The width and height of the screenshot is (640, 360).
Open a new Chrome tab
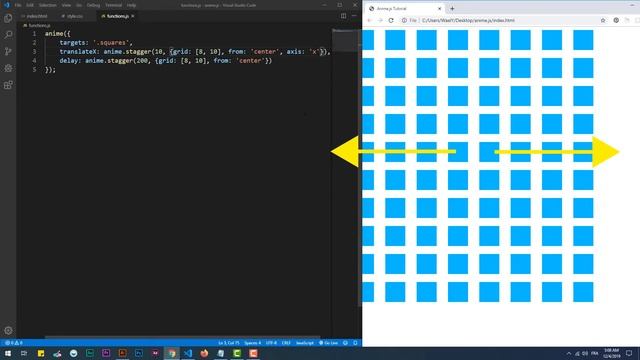(x=452, y=8)
